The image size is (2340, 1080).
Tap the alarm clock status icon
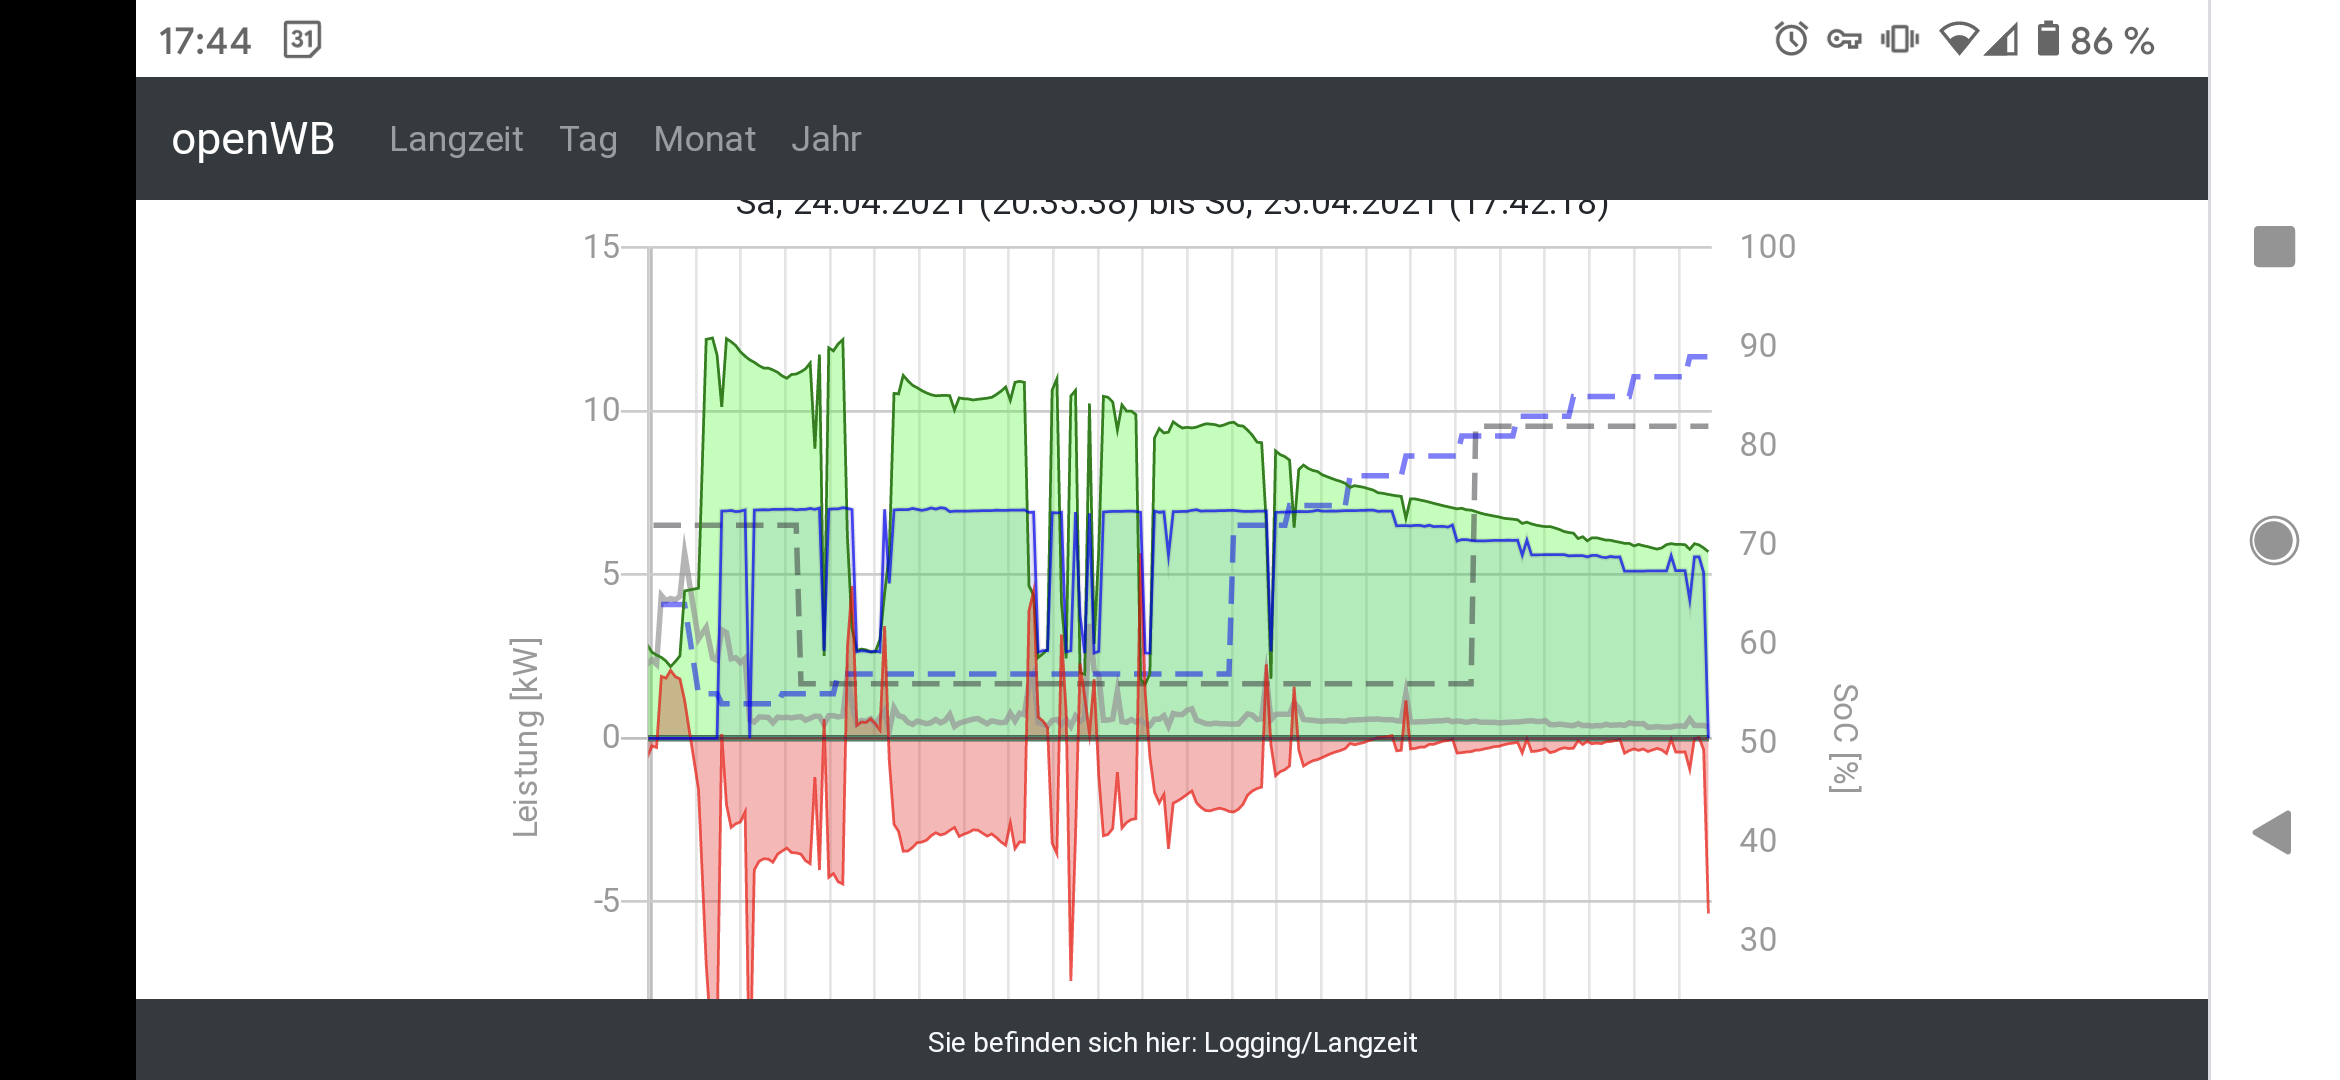pyautogui.click(x=1791, y=40)
